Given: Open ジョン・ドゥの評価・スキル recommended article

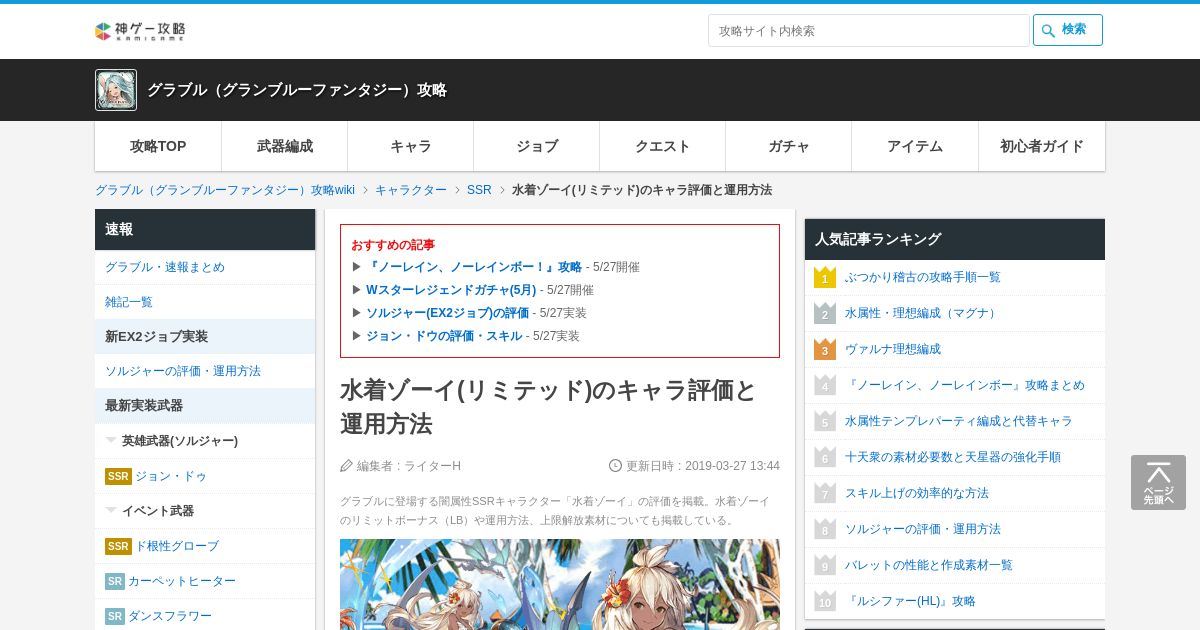Looking at the screenshot, I should (x=444, y=336).
